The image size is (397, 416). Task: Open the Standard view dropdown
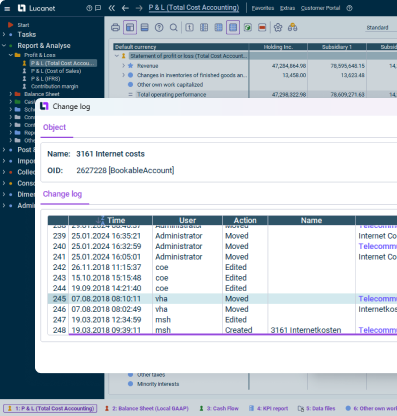click(x=381, y=28)
